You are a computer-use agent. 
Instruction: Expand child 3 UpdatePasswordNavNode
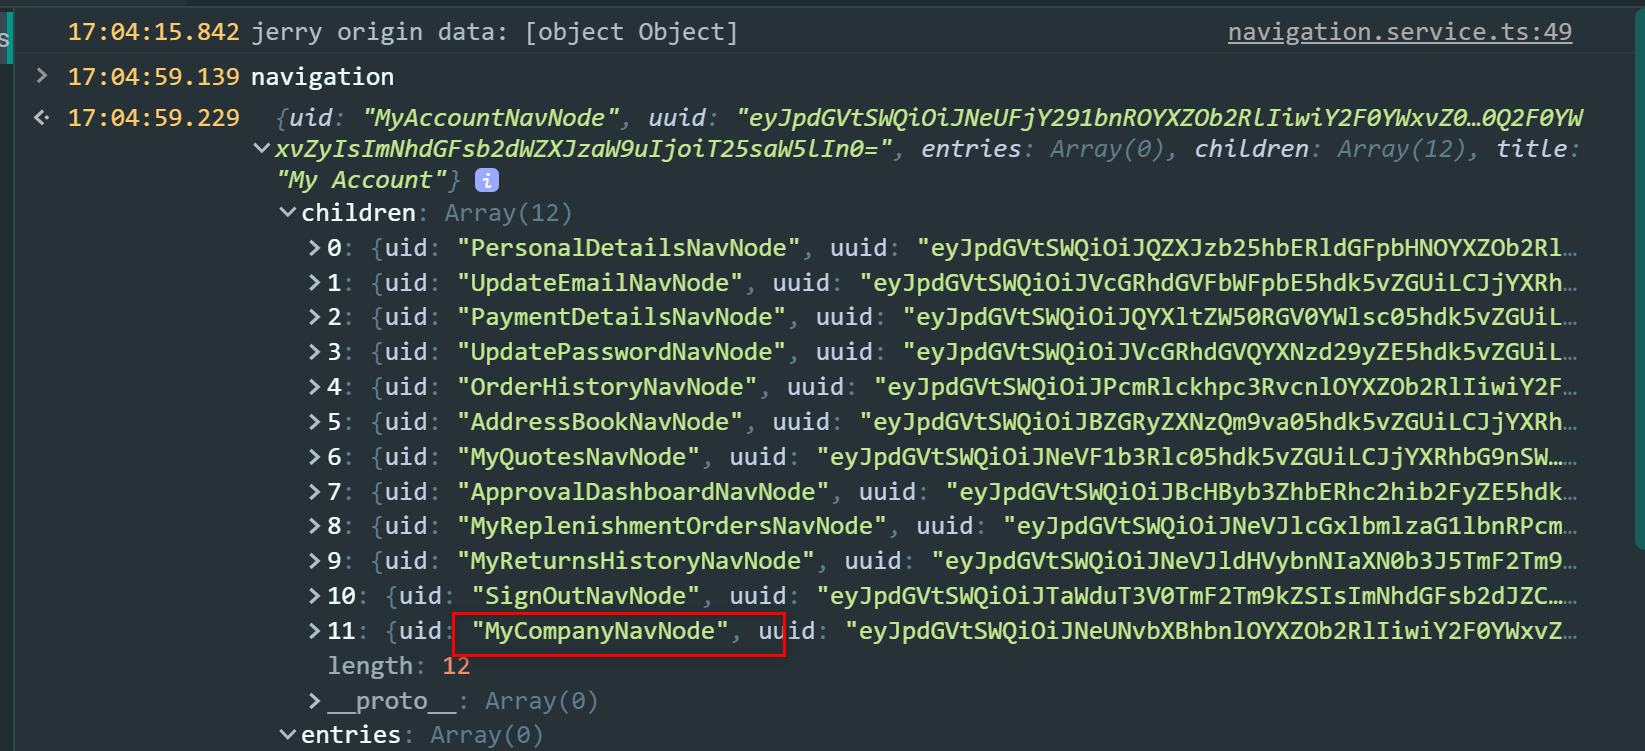(315, 352)
